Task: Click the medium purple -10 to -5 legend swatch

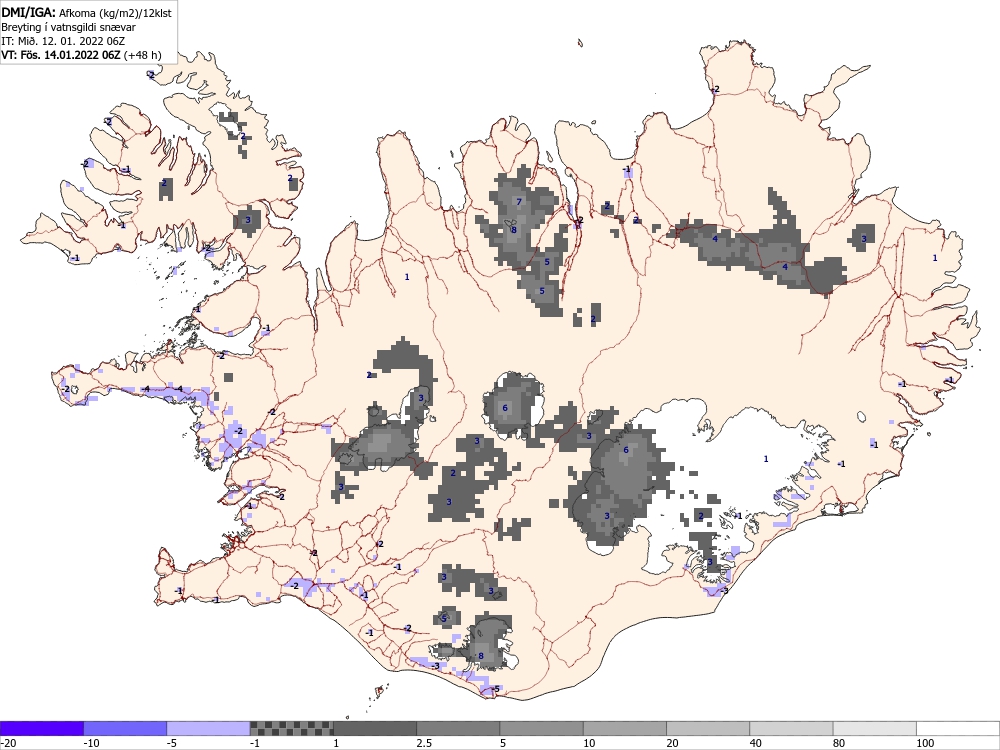Action: coord(125,728)
